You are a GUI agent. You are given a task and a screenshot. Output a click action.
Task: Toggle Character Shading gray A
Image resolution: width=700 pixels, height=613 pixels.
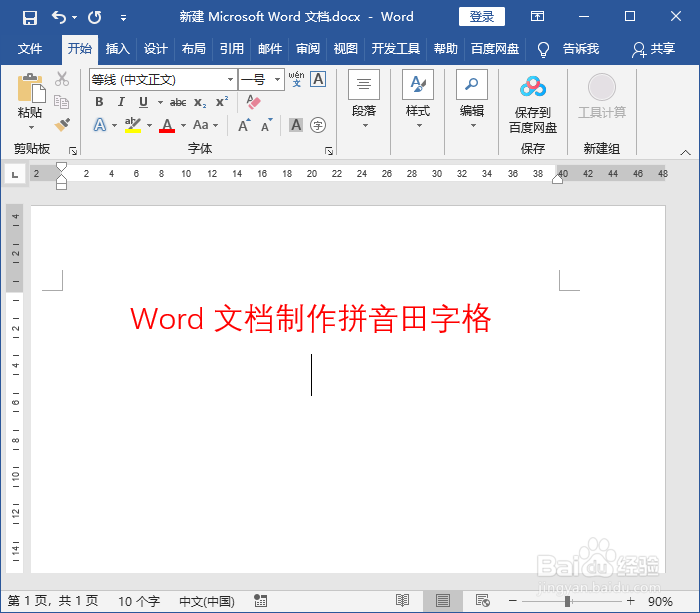pyautogui.click(x=296, y=125)
